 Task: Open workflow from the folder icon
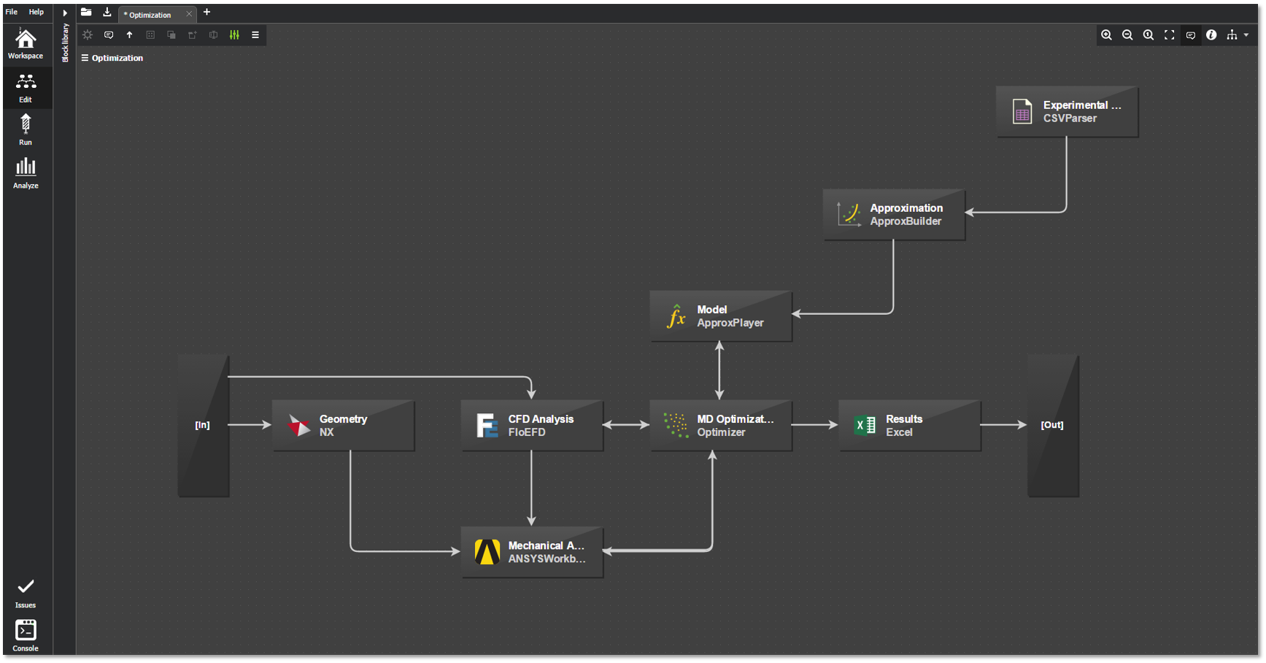(x=86, y=13)
